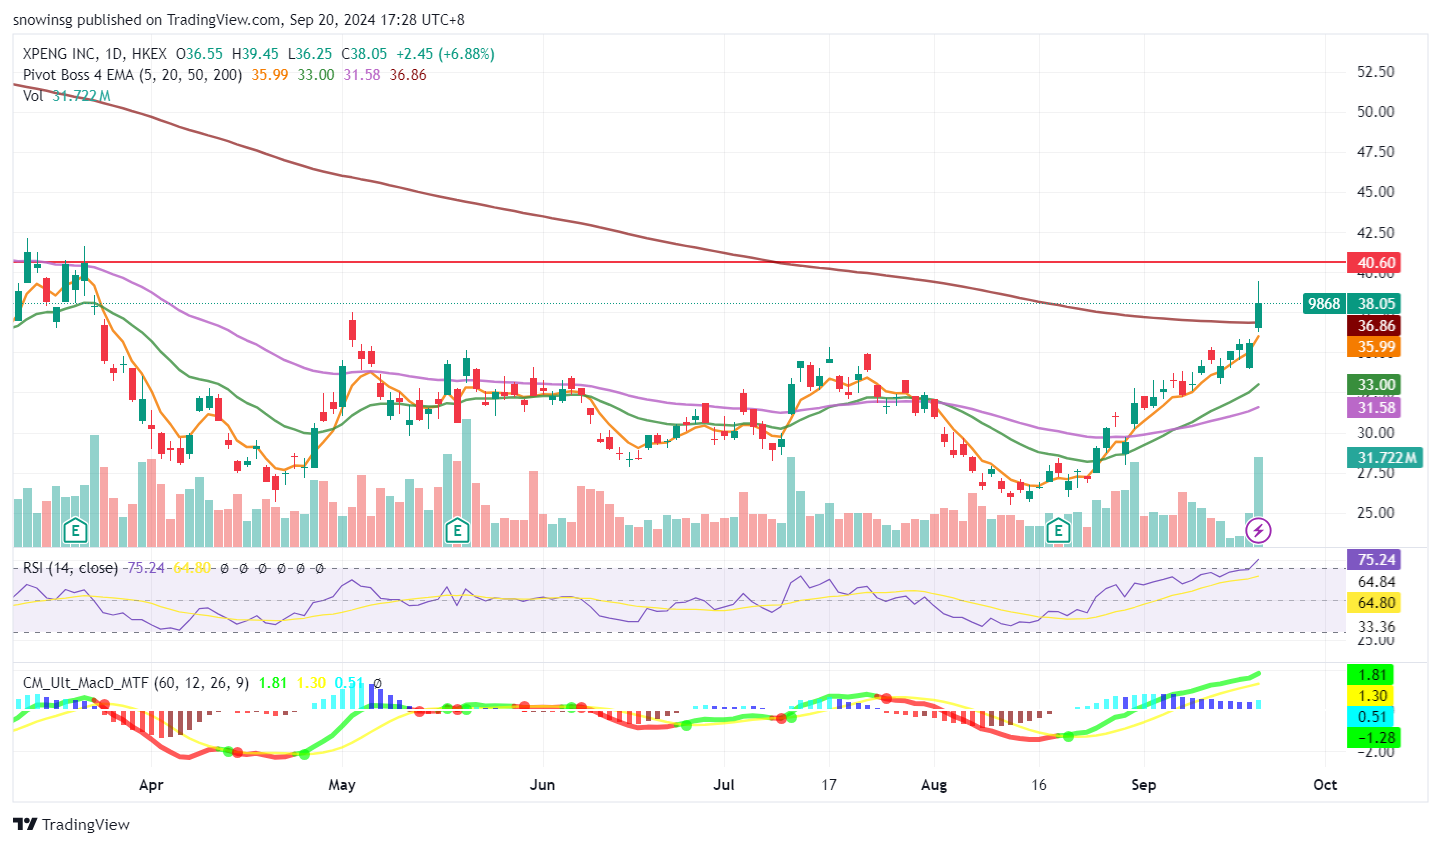Click the 16 date label on the time axis

[x=1039, y=785]
